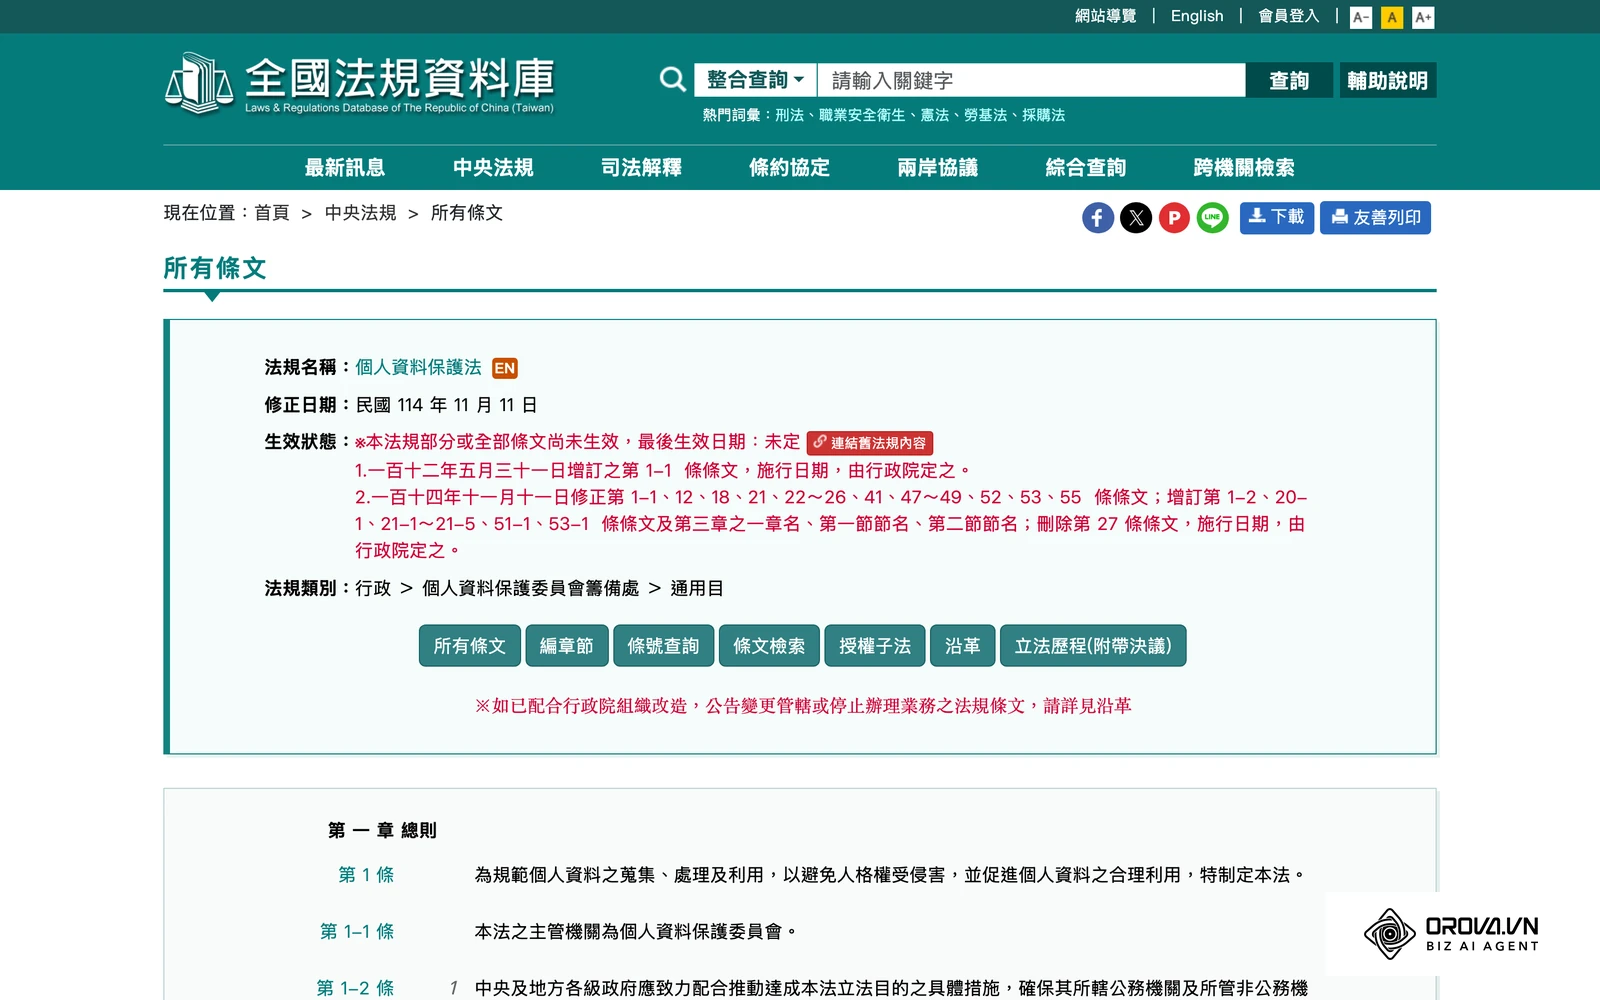The height and width of the screenshot is (1000, 1600).
Task: Open 網站導覽 site map link
Action: pyautogui.click(x=1106, y=16)
